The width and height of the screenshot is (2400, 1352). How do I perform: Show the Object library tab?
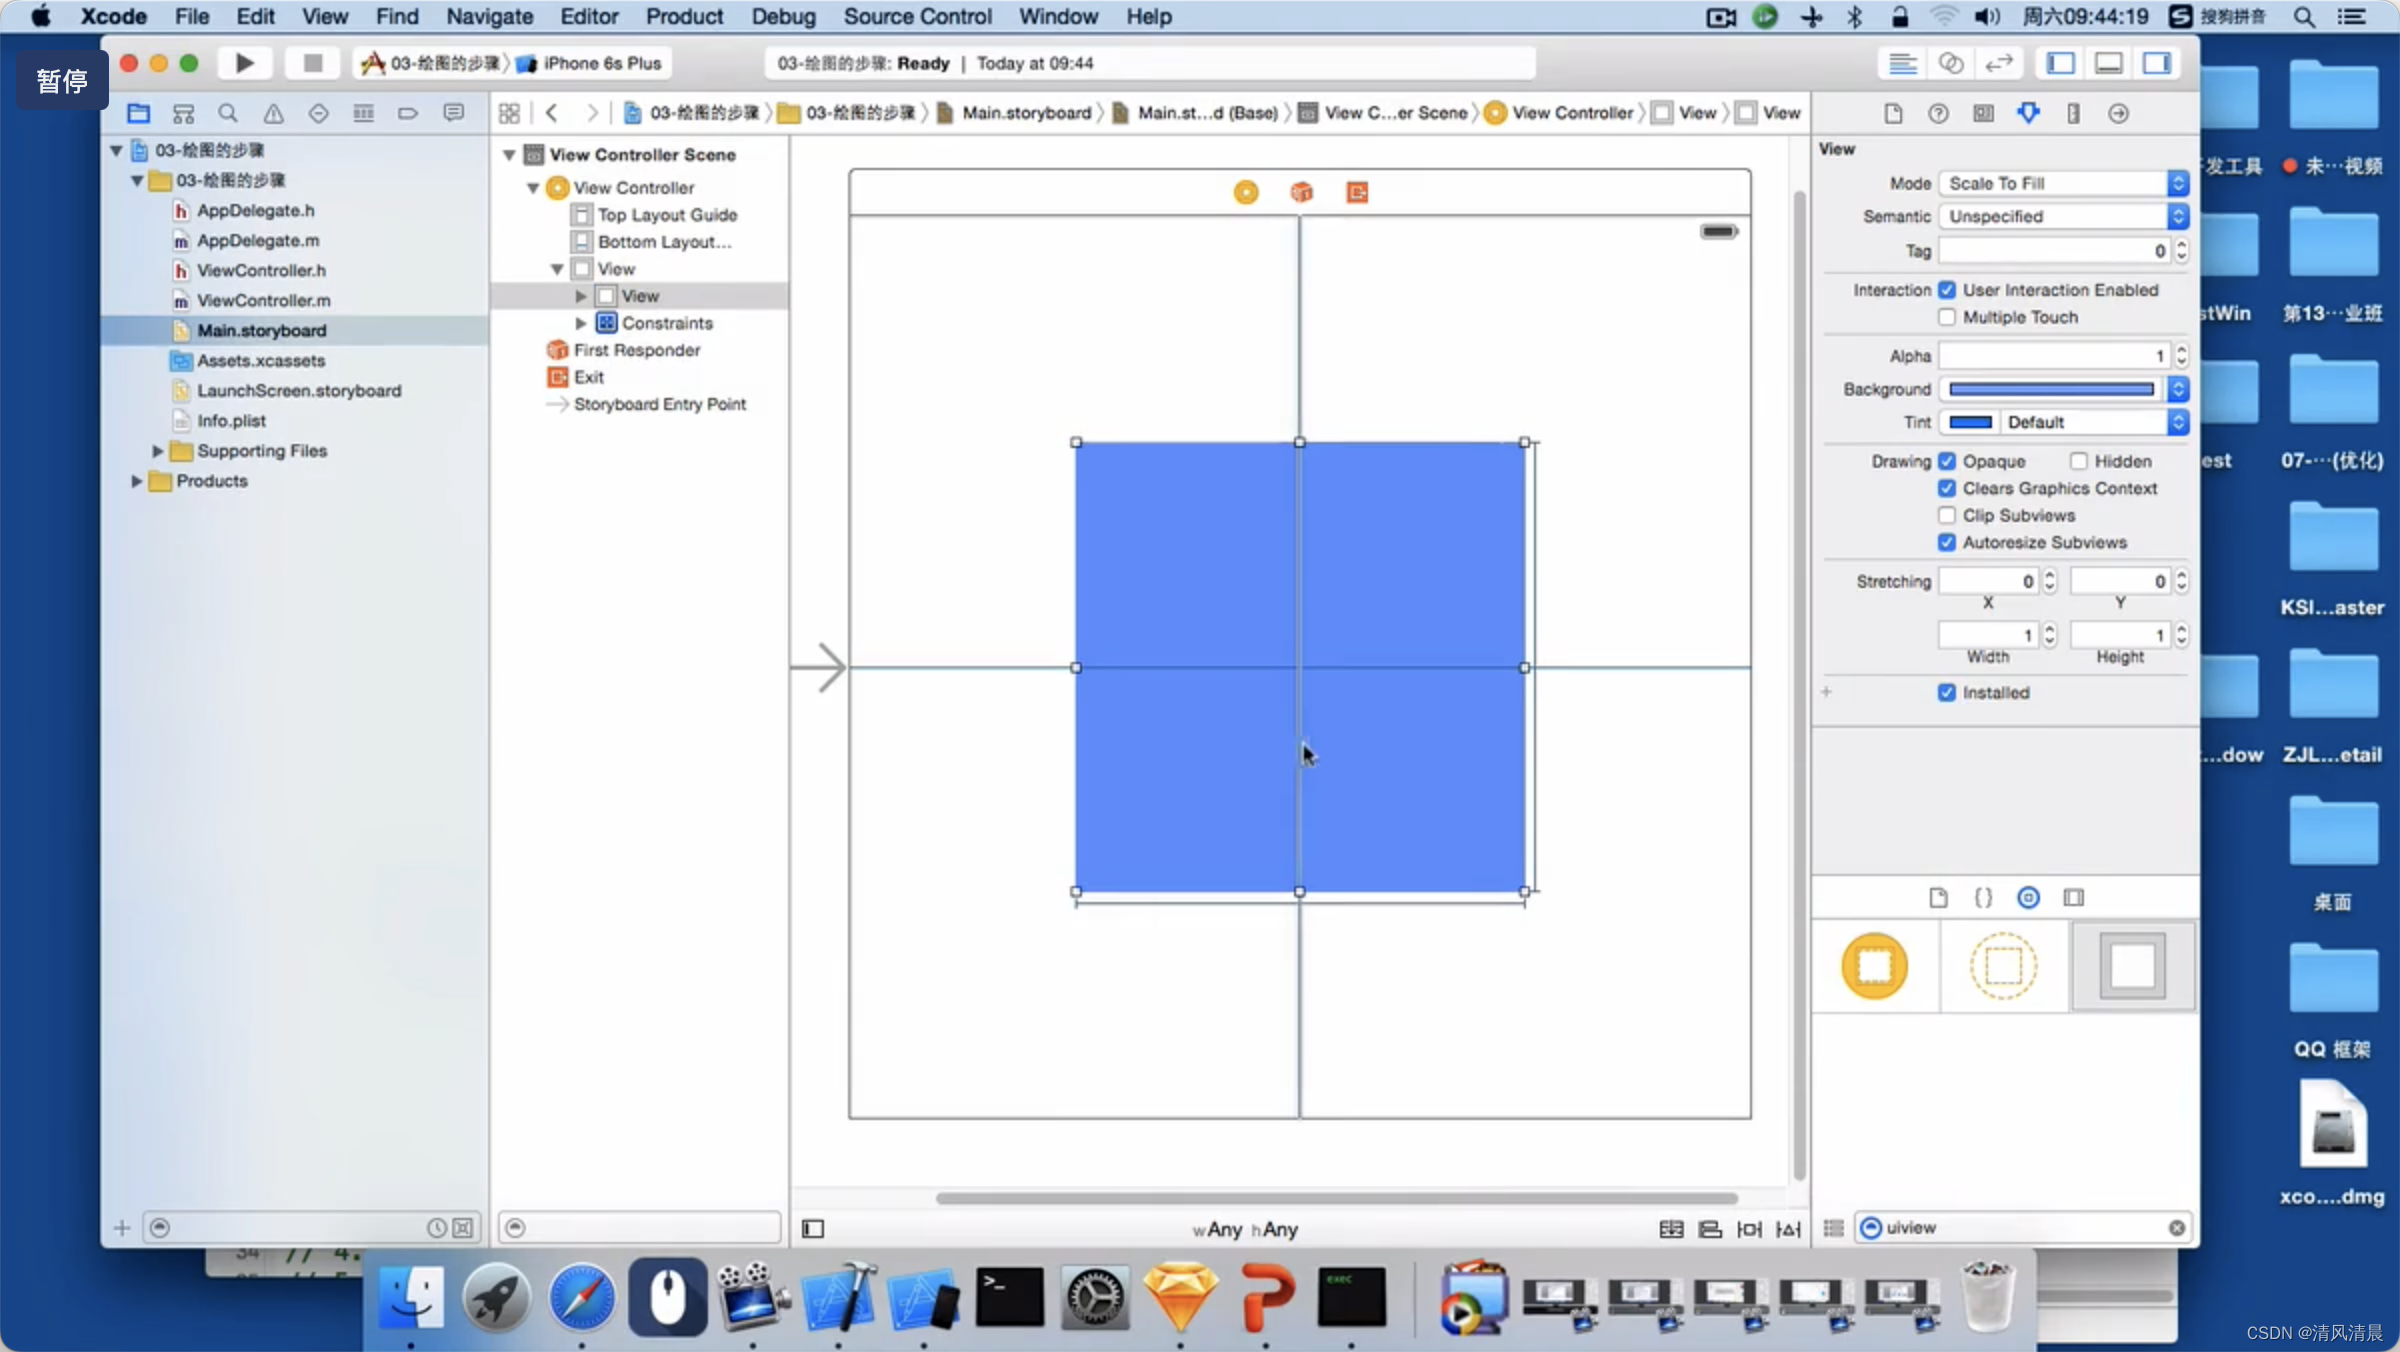tap(2028, 897)
